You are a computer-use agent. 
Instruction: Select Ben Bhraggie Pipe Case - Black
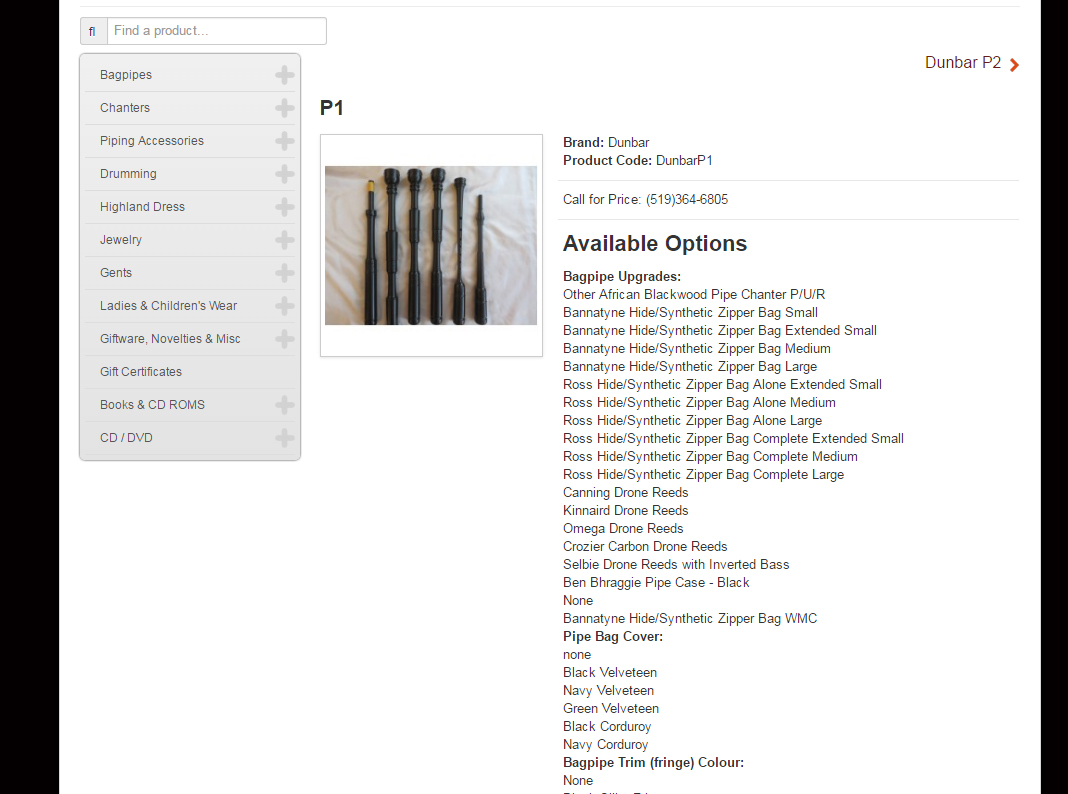click(656, 583)
